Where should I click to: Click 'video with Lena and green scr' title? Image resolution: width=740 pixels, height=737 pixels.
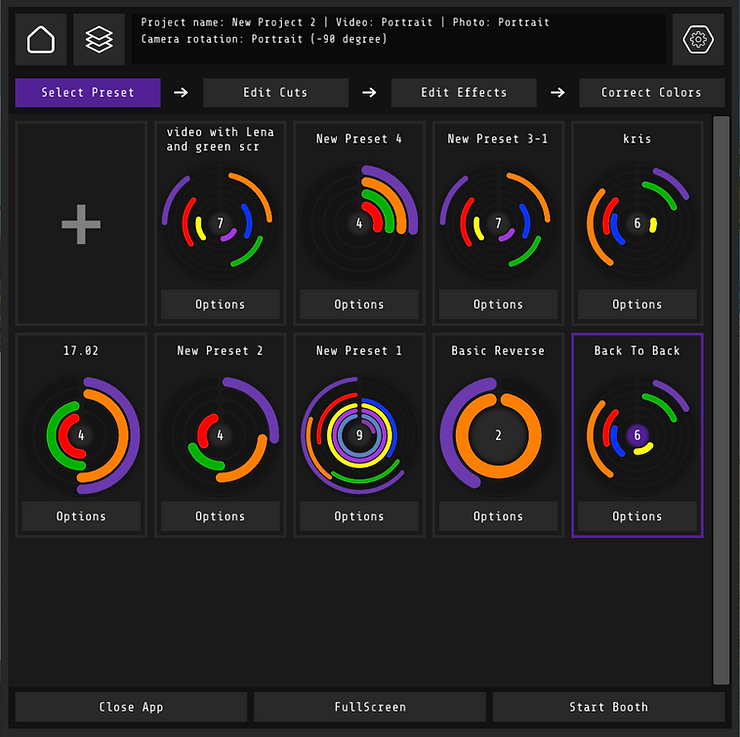[x=220, y=139]
